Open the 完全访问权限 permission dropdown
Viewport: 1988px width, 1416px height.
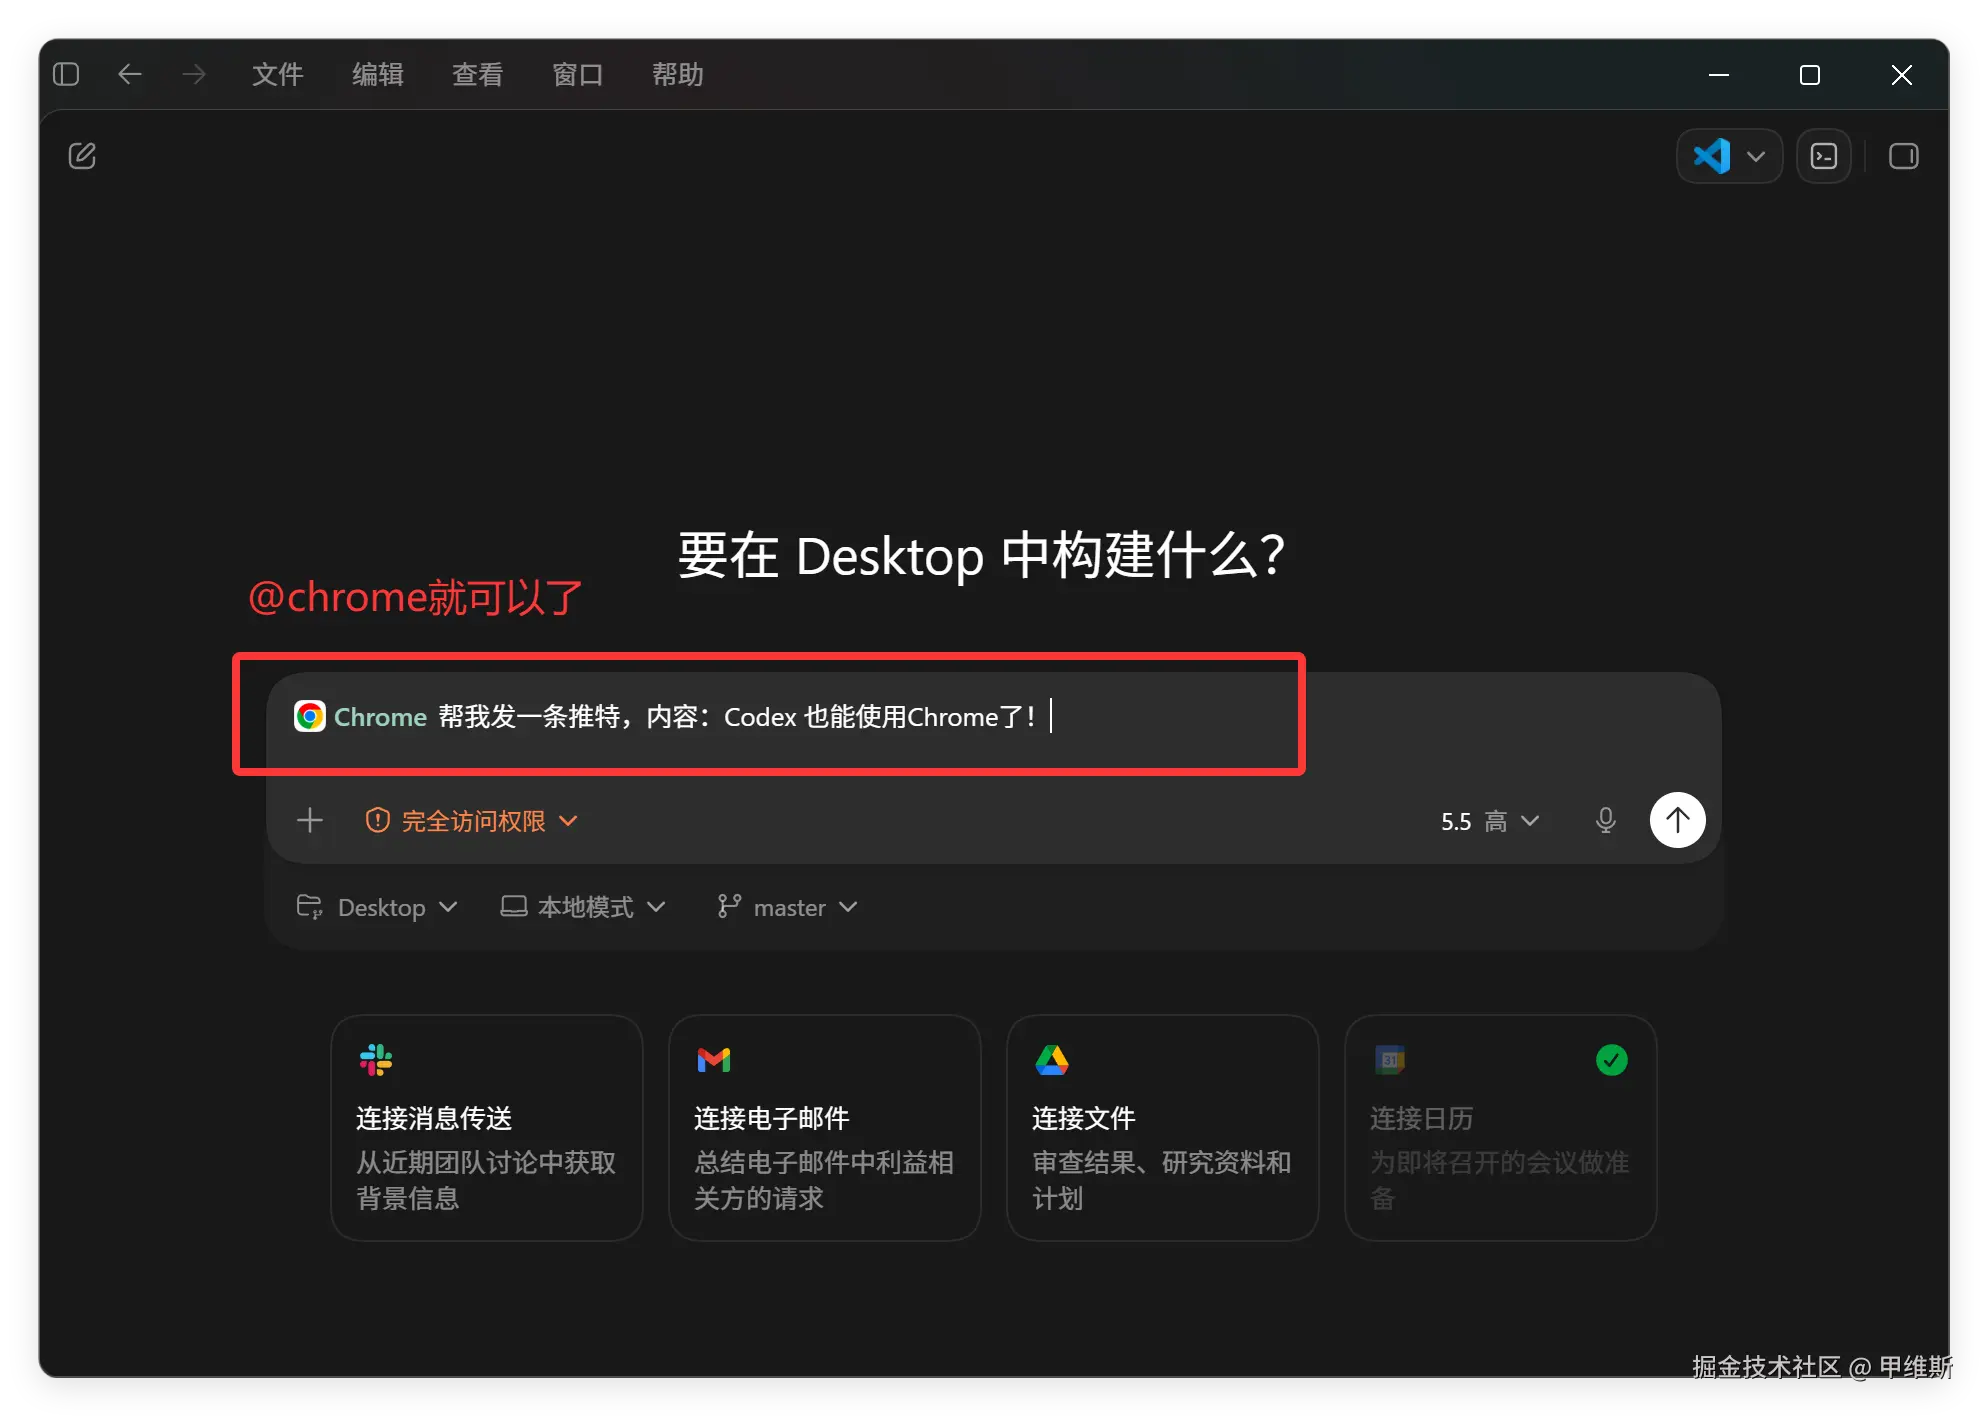pyautogui.click(x=472, y=821)
